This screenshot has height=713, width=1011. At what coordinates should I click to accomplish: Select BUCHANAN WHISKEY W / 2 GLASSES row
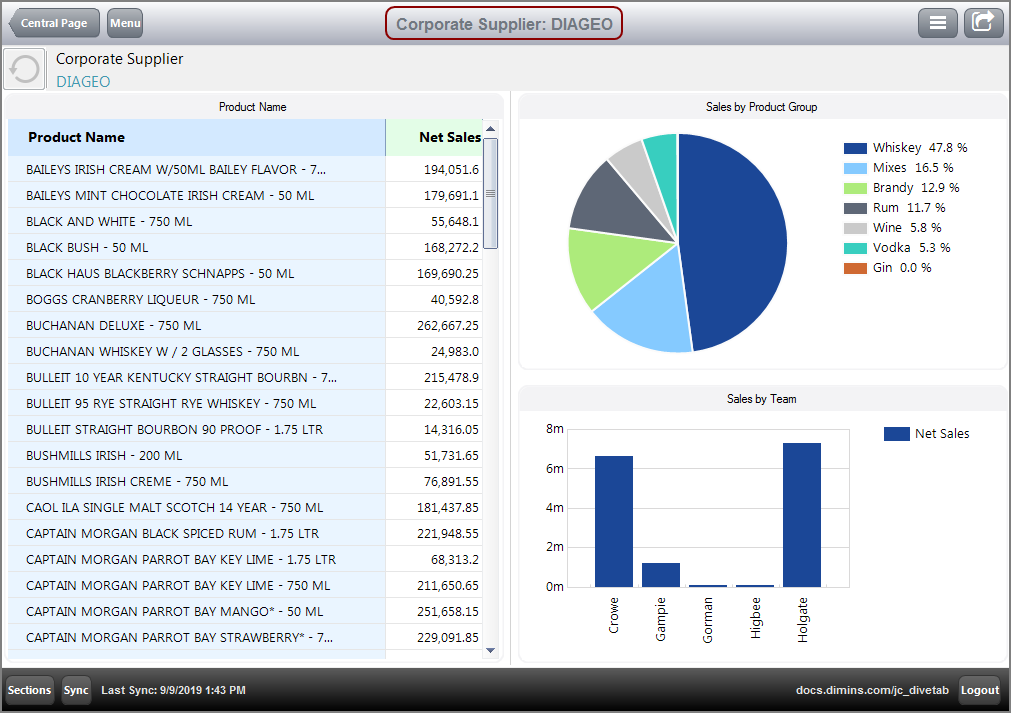point(245,351)
